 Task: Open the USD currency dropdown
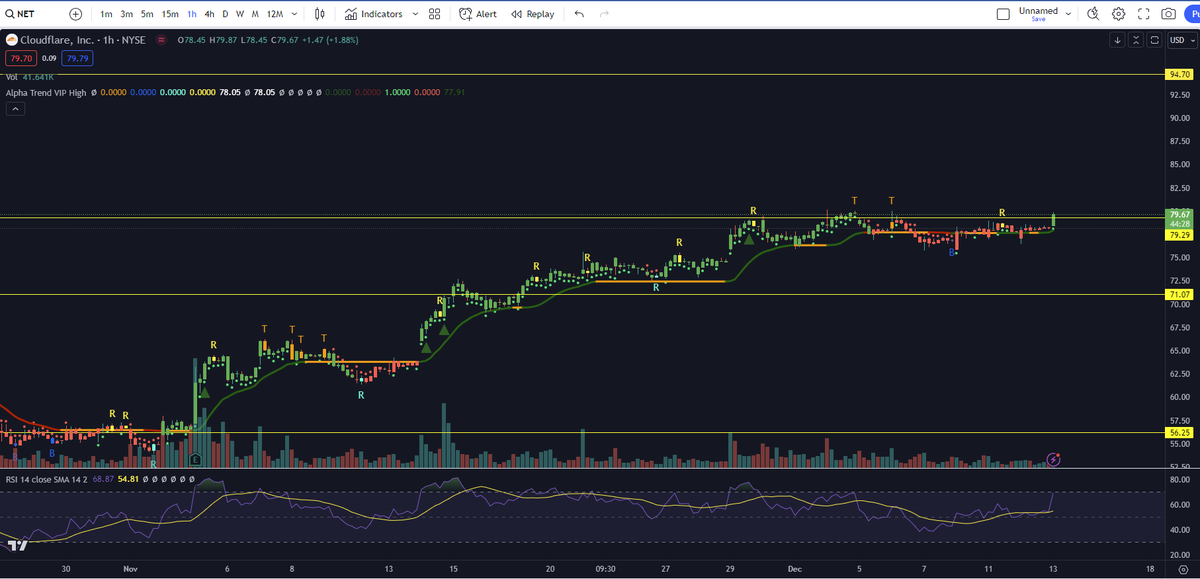pyautogui.click(x=1181, y=40)
